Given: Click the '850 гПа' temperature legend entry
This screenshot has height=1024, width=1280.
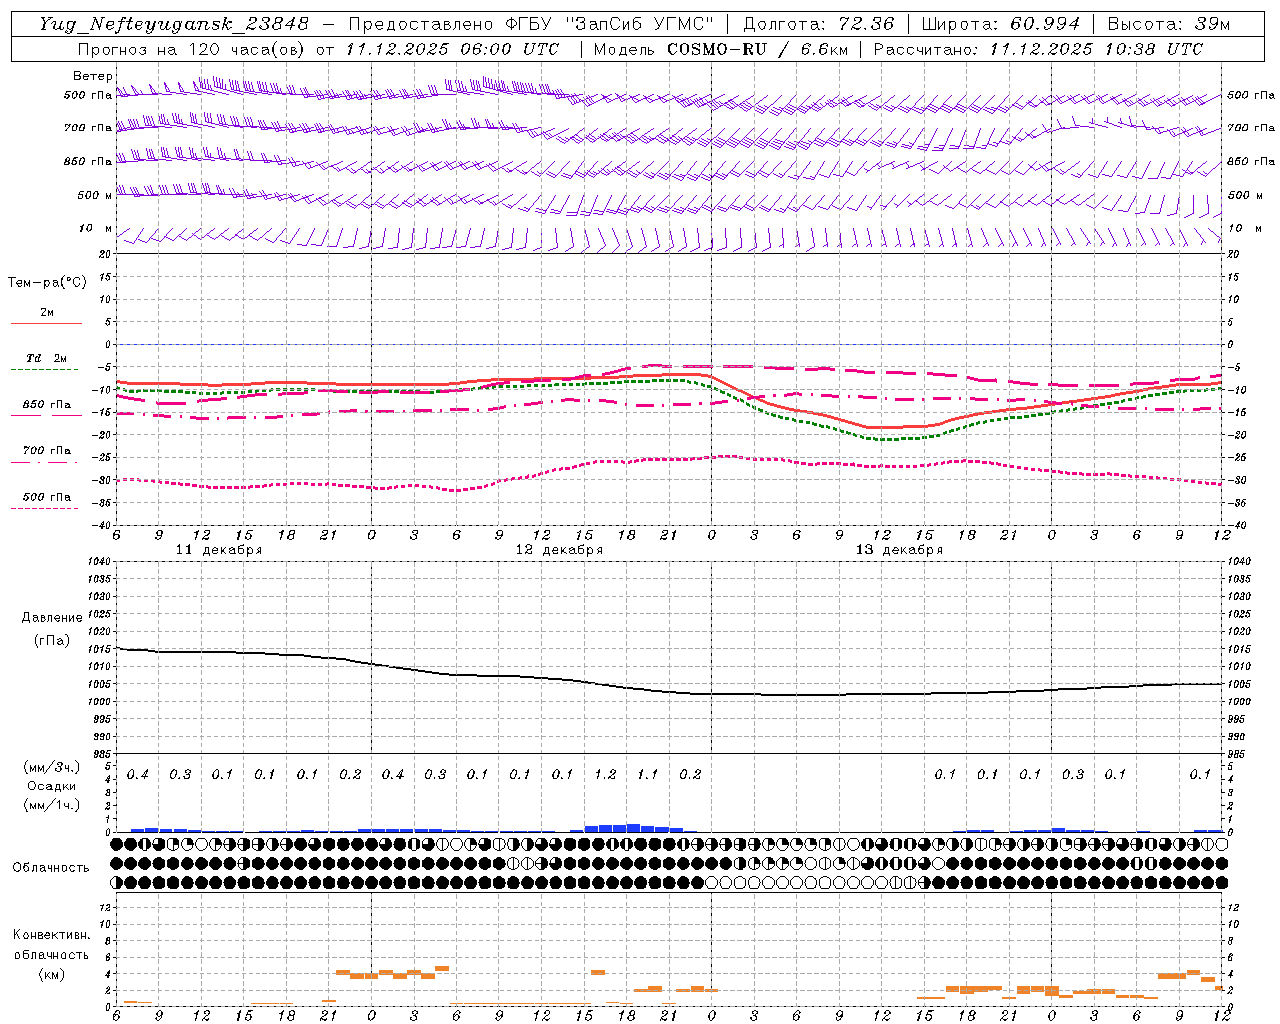Looking at the screenshot, I should tap(47, 405).
